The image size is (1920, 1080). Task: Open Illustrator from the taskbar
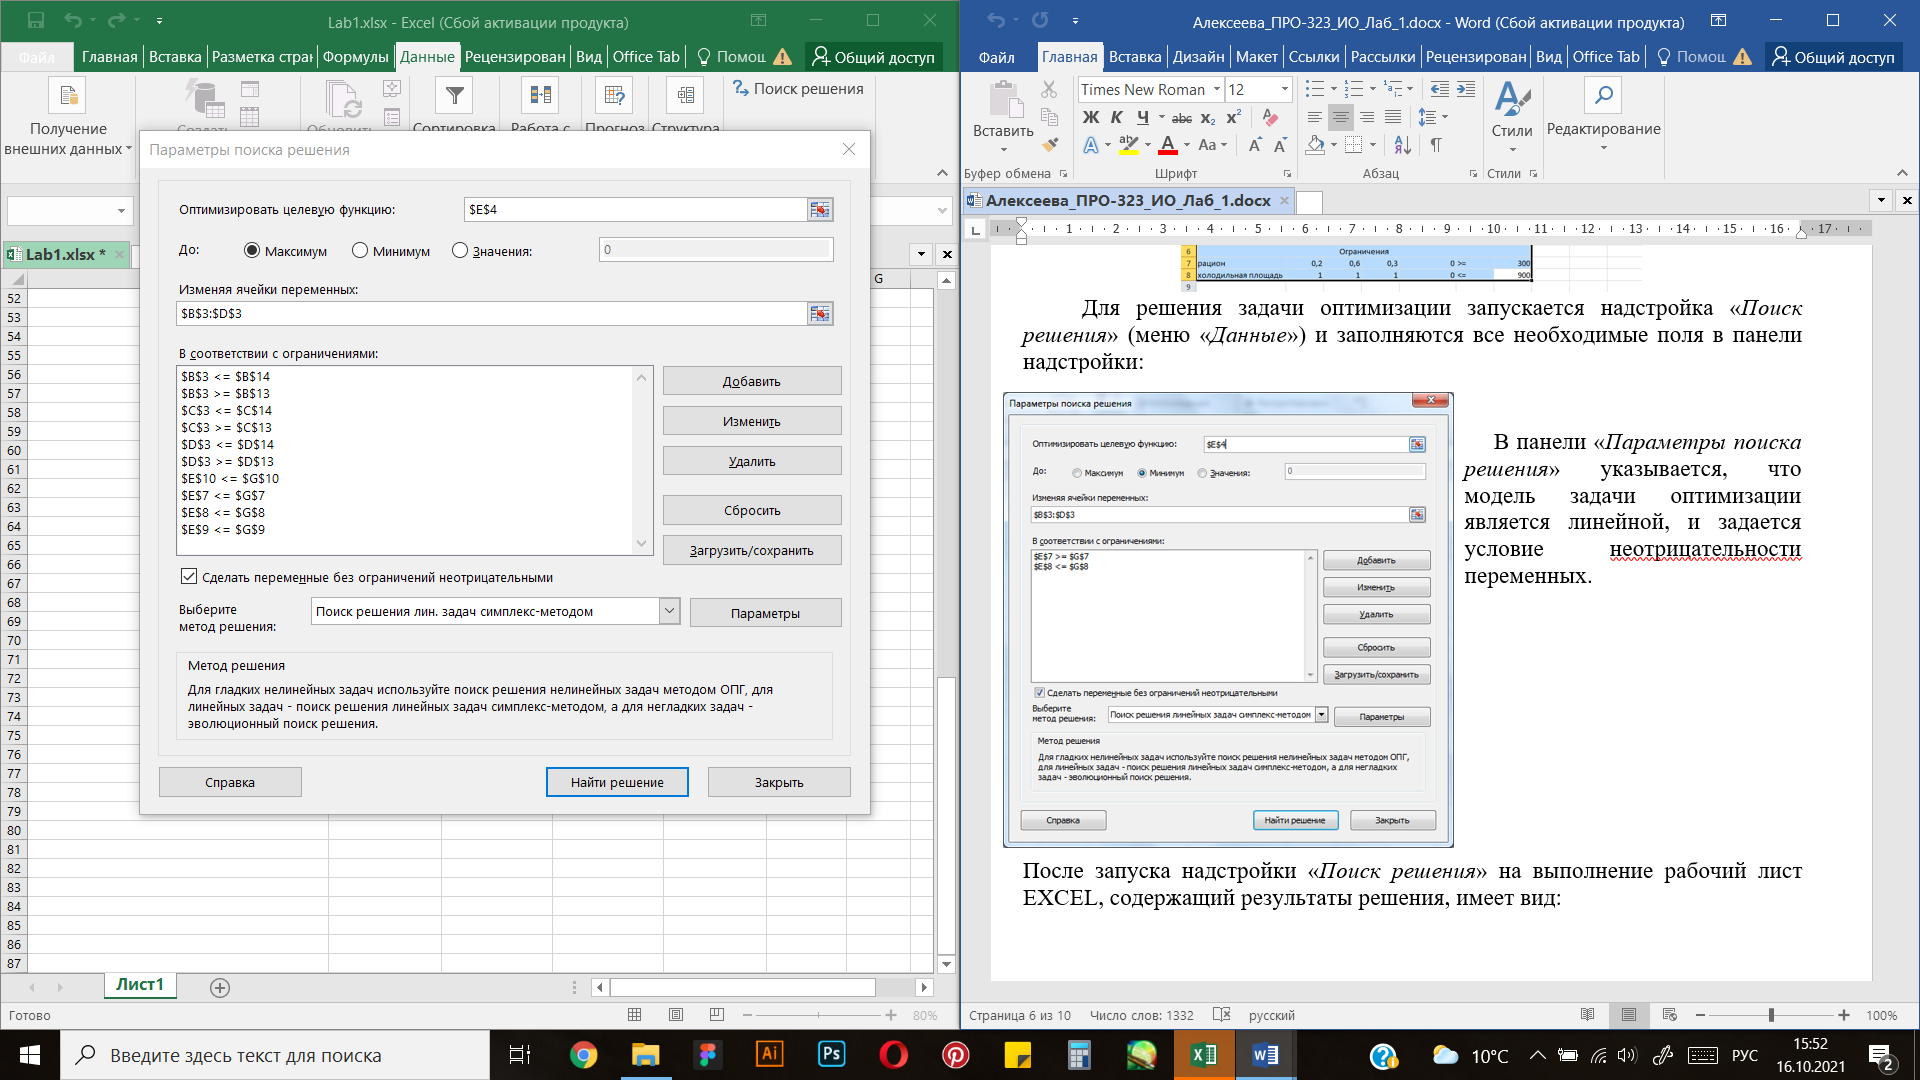point(769,1055)
